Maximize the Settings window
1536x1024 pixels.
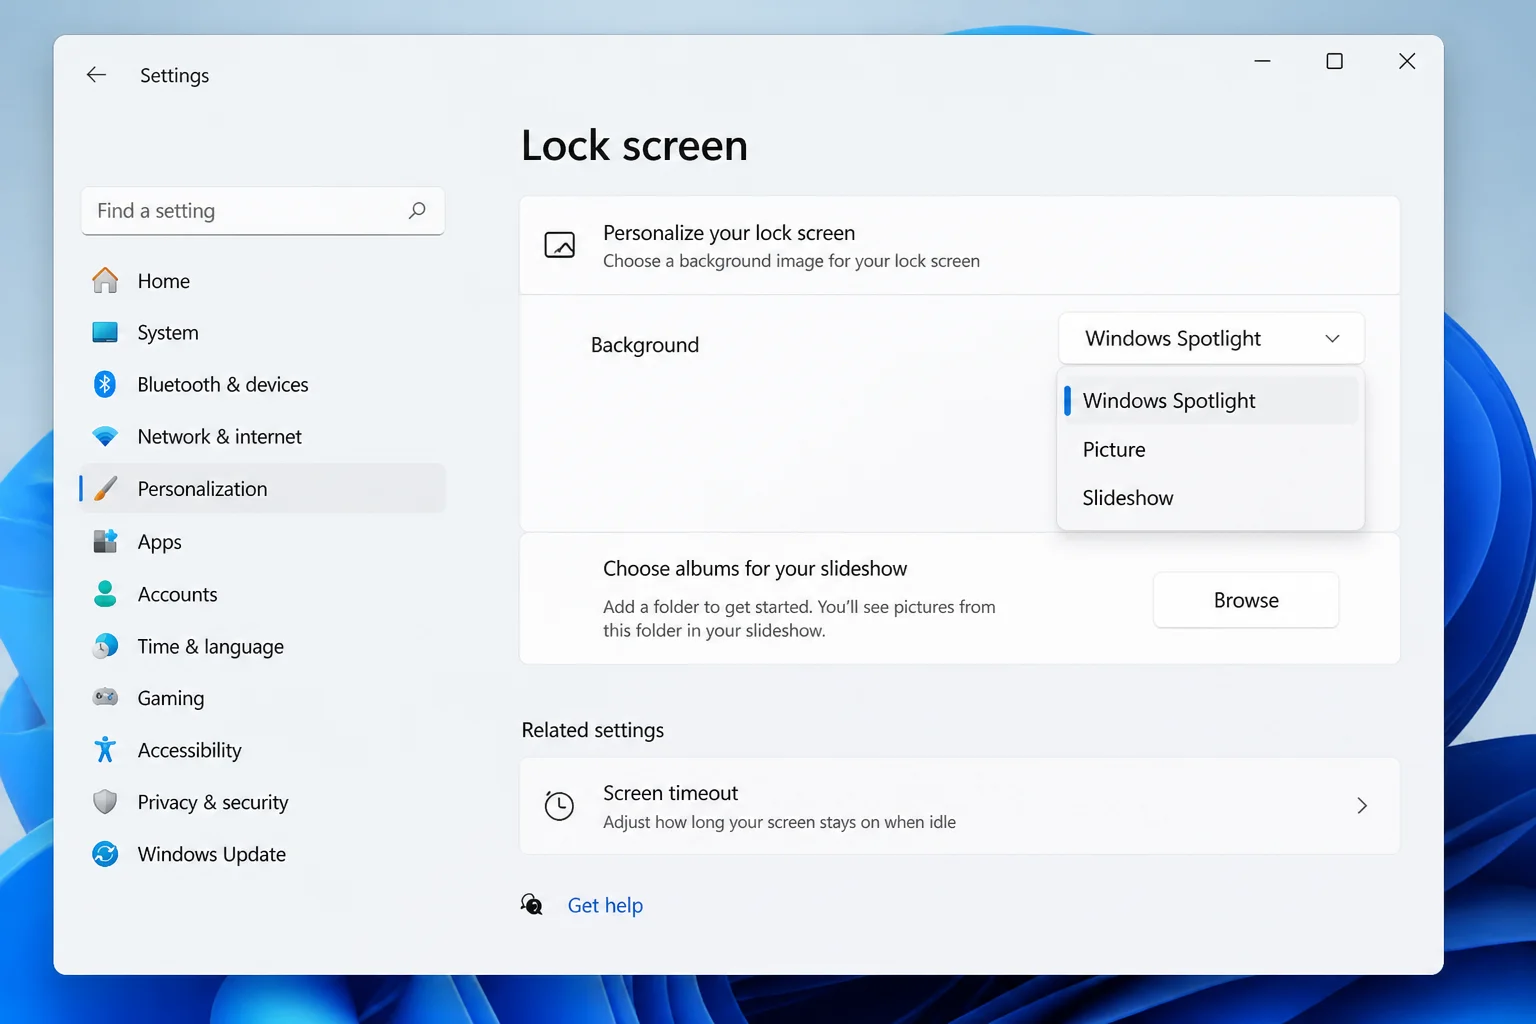click(x=1334, y=61)
